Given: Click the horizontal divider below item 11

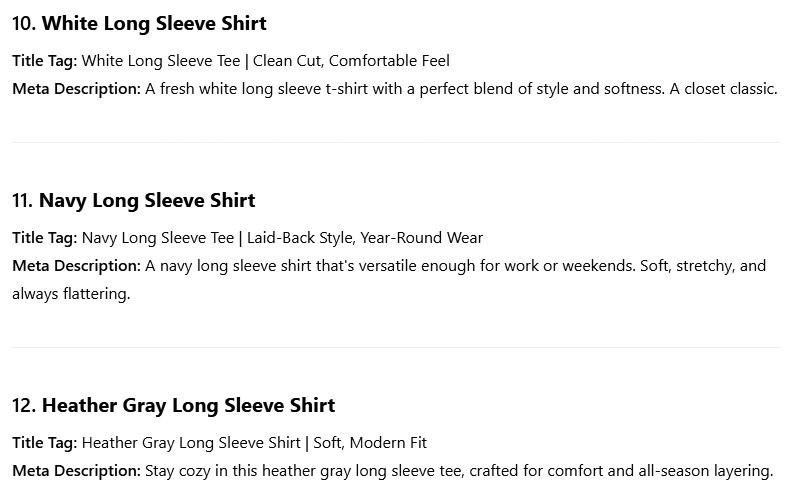Looking at the screenshot, I should pos(396,348).
